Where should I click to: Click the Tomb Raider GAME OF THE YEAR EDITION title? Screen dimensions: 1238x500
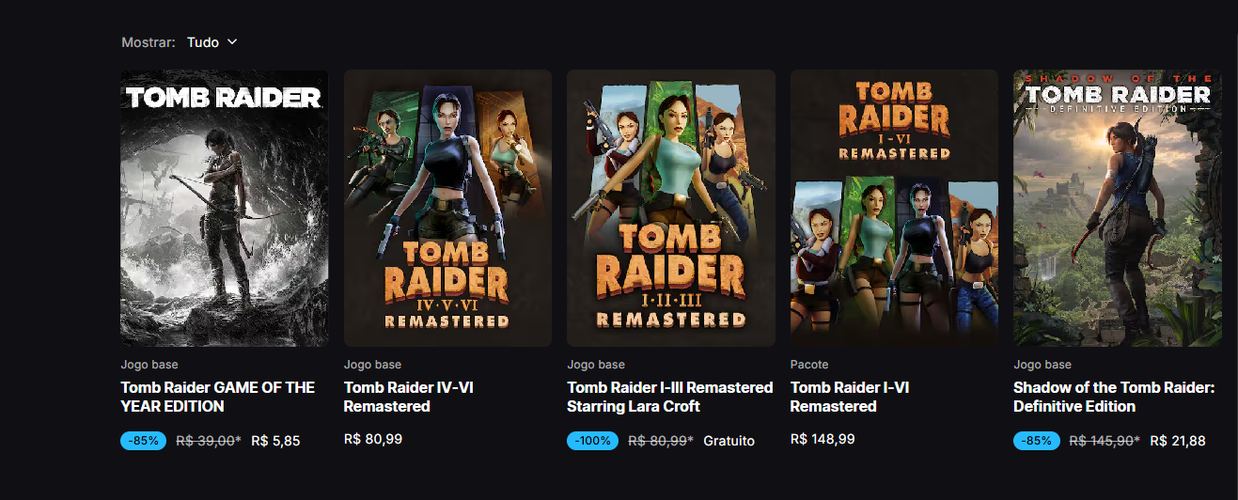pos(218,397)
